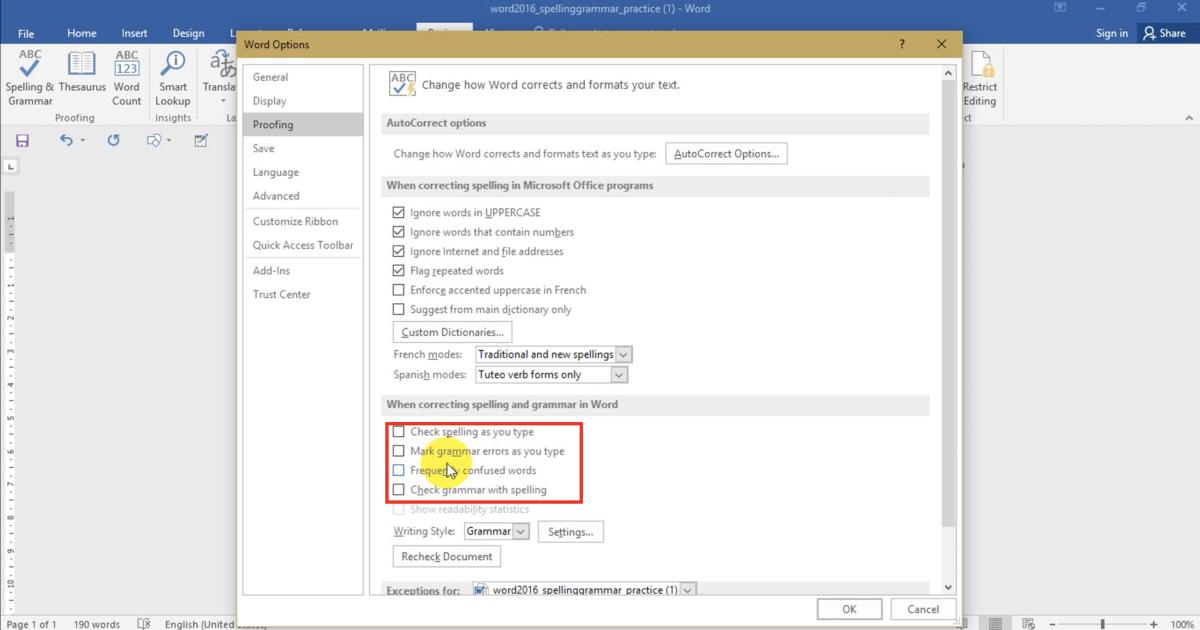Launch Smart Lookup from Insights
This screenshot has height=630, width=1200.
[173, 78]
